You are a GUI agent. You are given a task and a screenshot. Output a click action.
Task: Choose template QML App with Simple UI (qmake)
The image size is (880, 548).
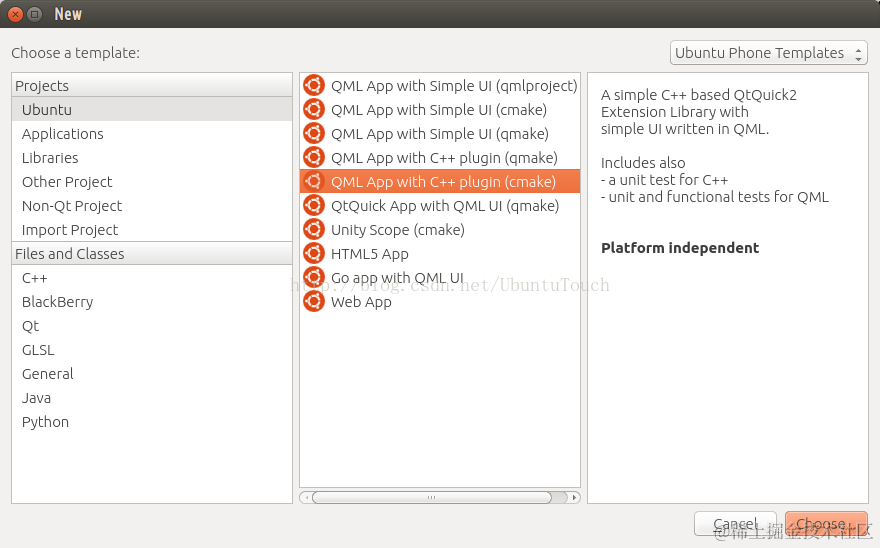[440, 134]
